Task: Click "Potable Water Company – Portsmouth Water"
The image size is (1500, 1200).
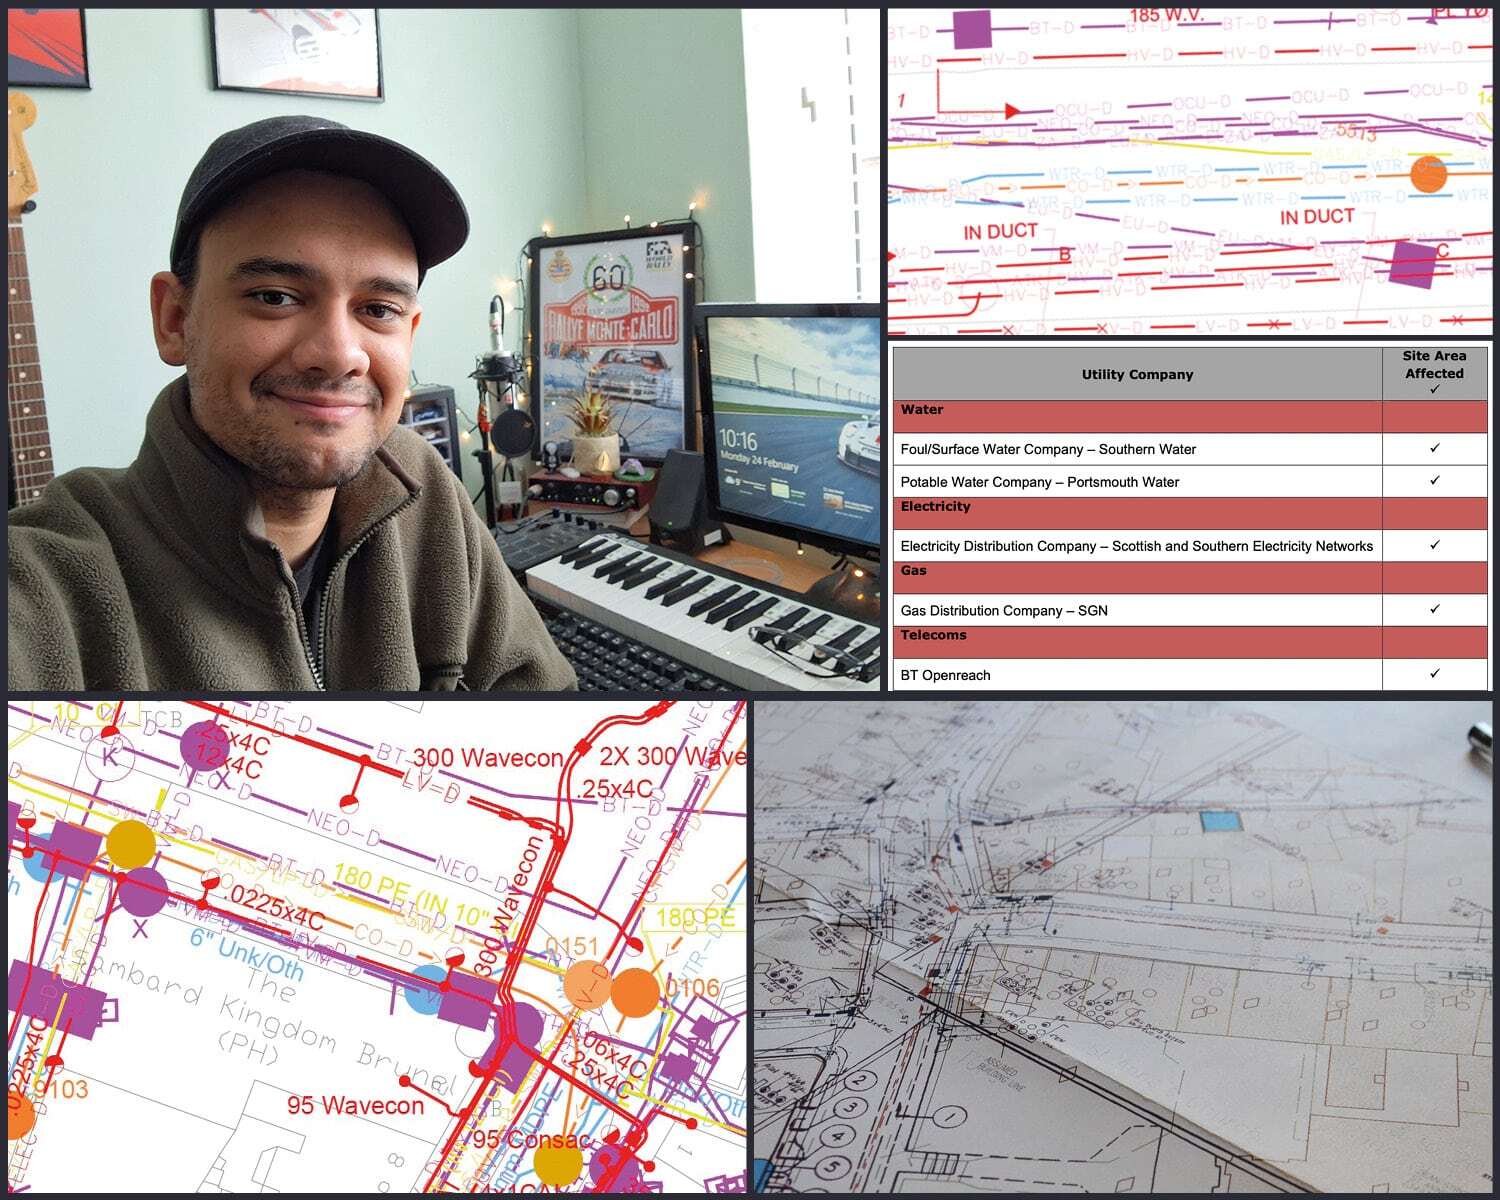Action: coord(1040,482)
